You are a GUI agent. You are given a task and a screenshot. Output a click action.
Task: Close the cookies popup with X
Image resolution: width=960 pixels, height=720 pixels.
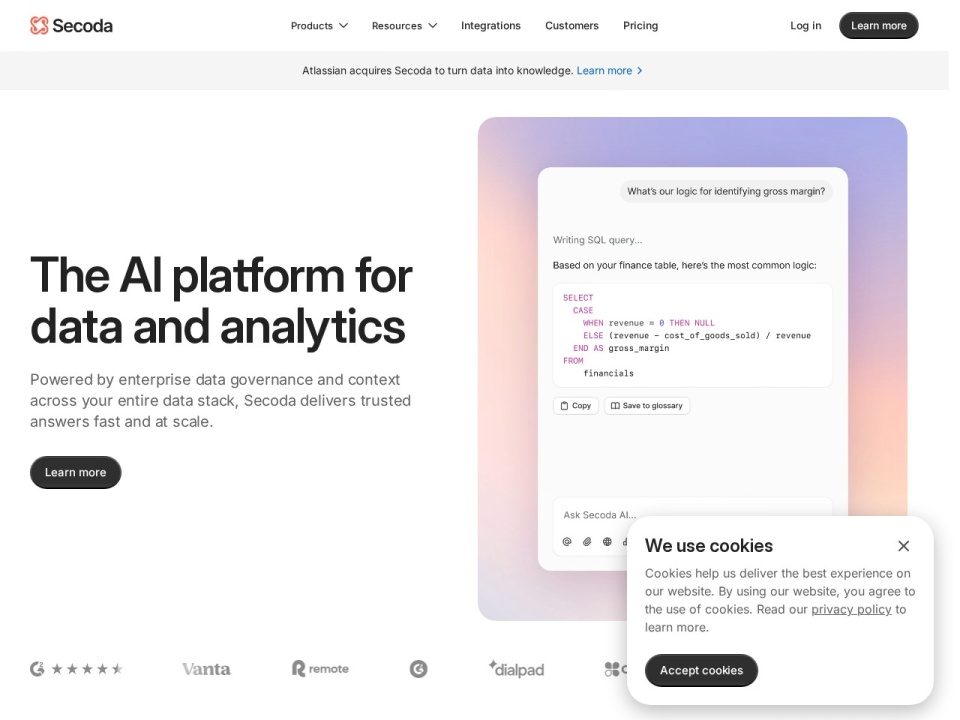tap(903, 546)
